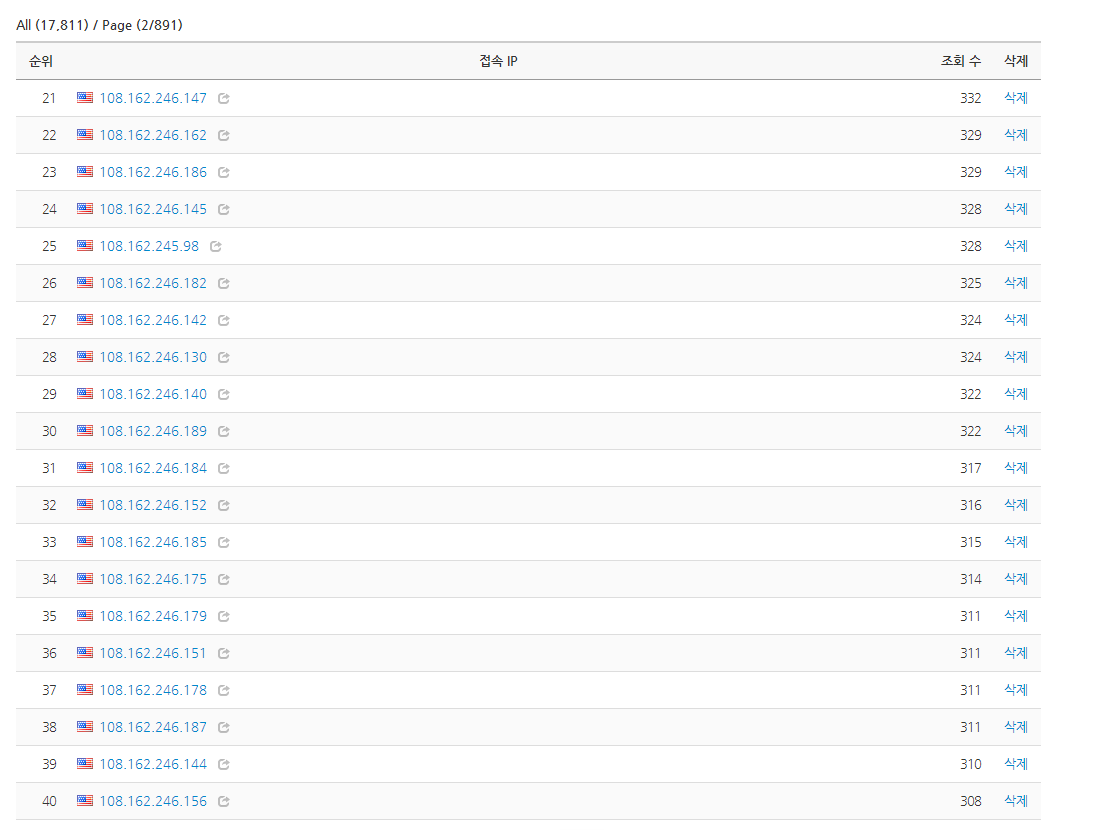The height and width of the screenshot is (830, 1111).
Task: Select IP link 108.162.246.184
Action: pos(153,468)
